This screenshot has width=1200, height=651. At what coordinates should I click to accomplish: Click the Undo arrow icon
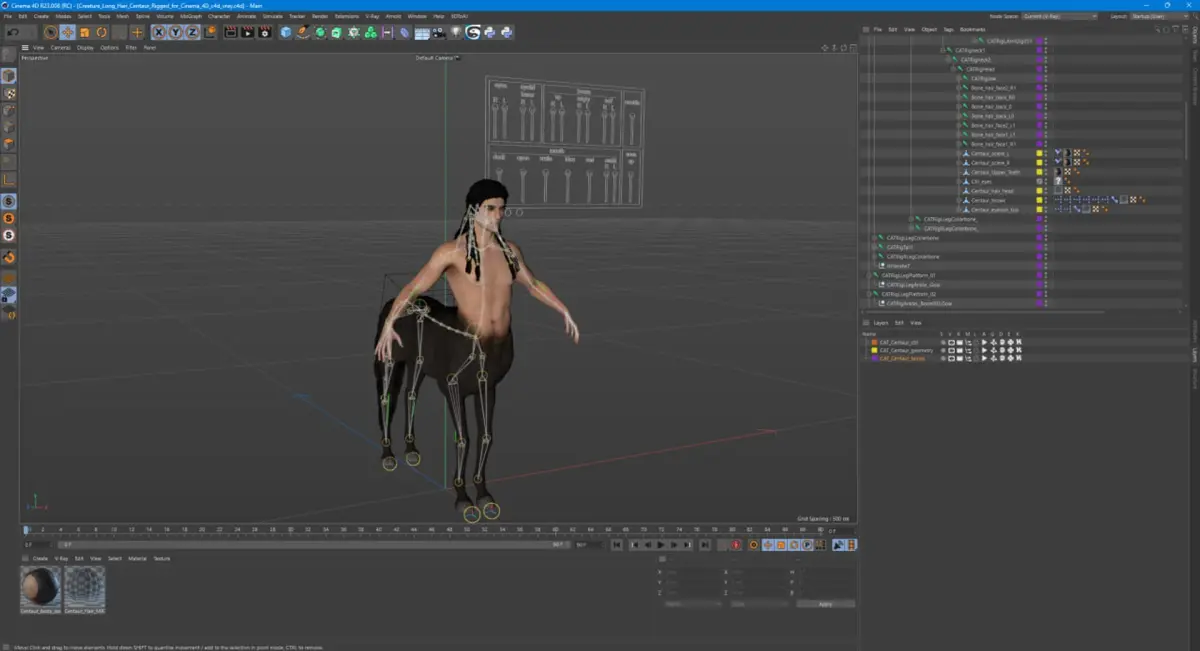(13, 32)
